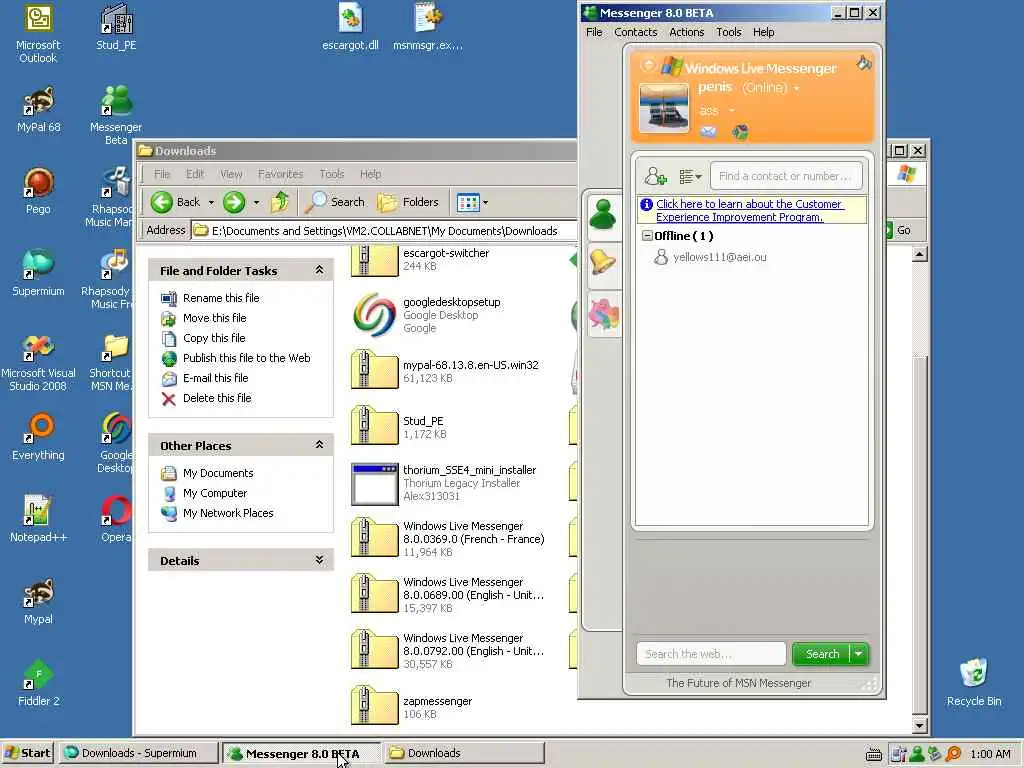Open Messenger File menu
Viewport: 1024px width, 768px height.
594,32
